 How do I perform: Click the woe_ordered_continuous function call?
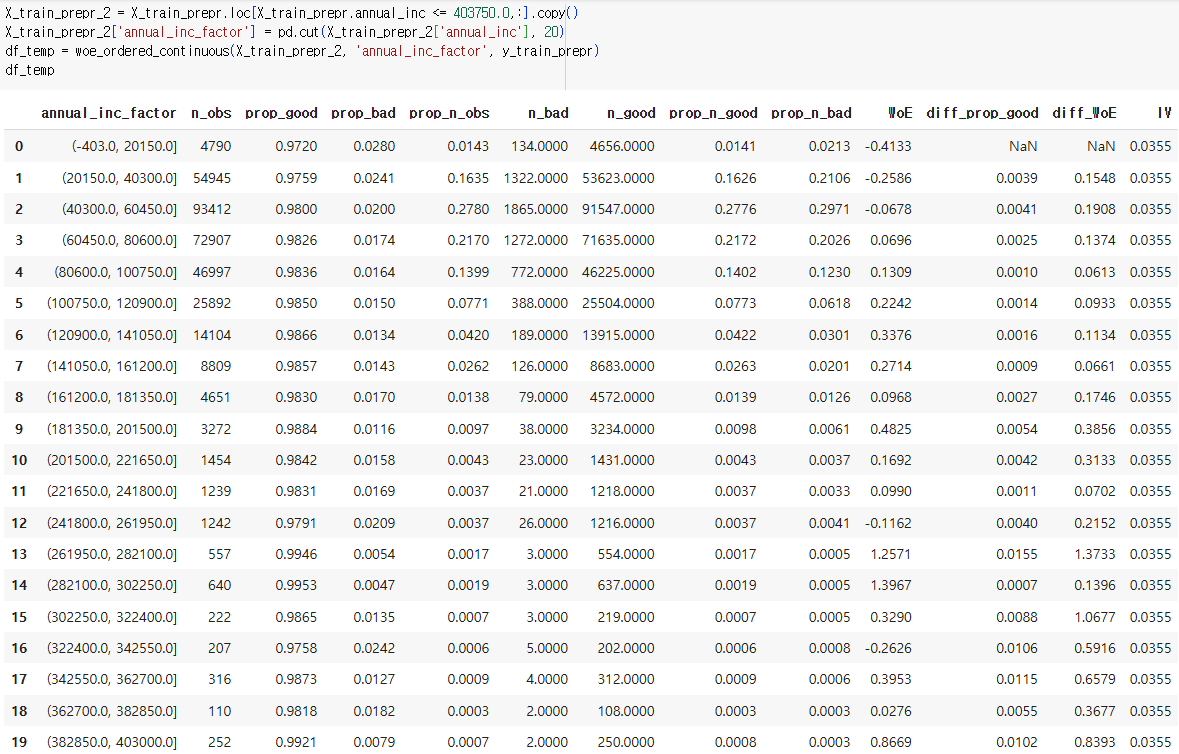(337, 51)
